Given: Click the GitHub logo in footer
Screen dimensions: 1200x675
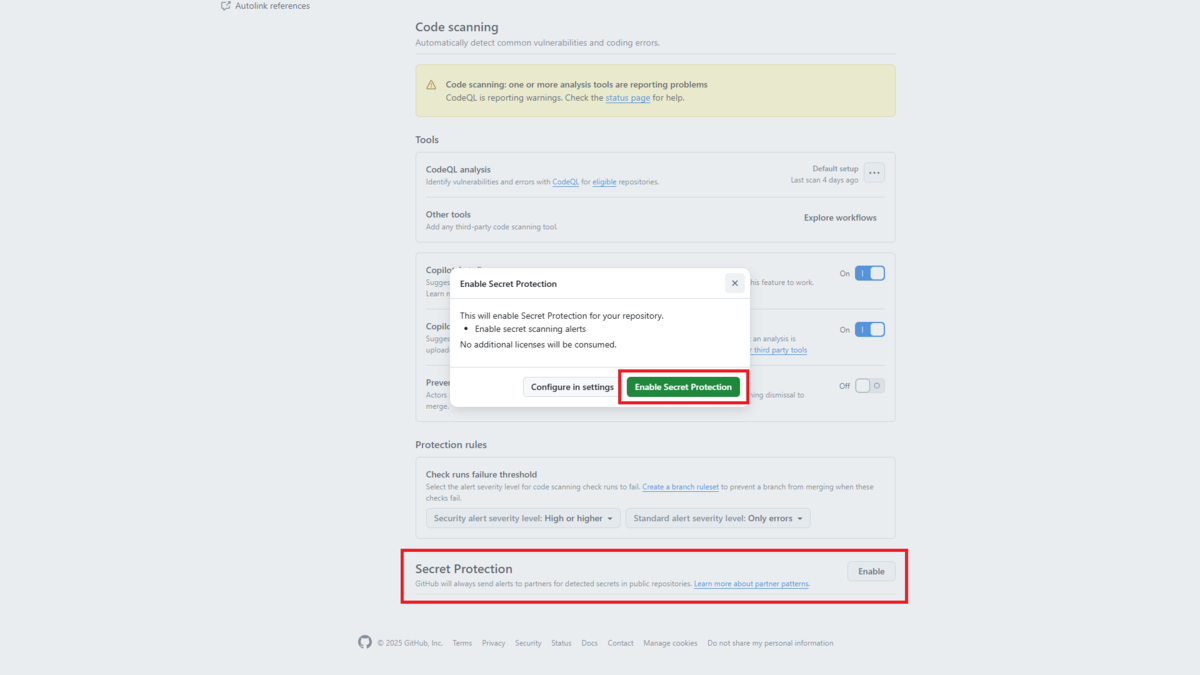Looking at the screenshot, I should pos(365,642).
